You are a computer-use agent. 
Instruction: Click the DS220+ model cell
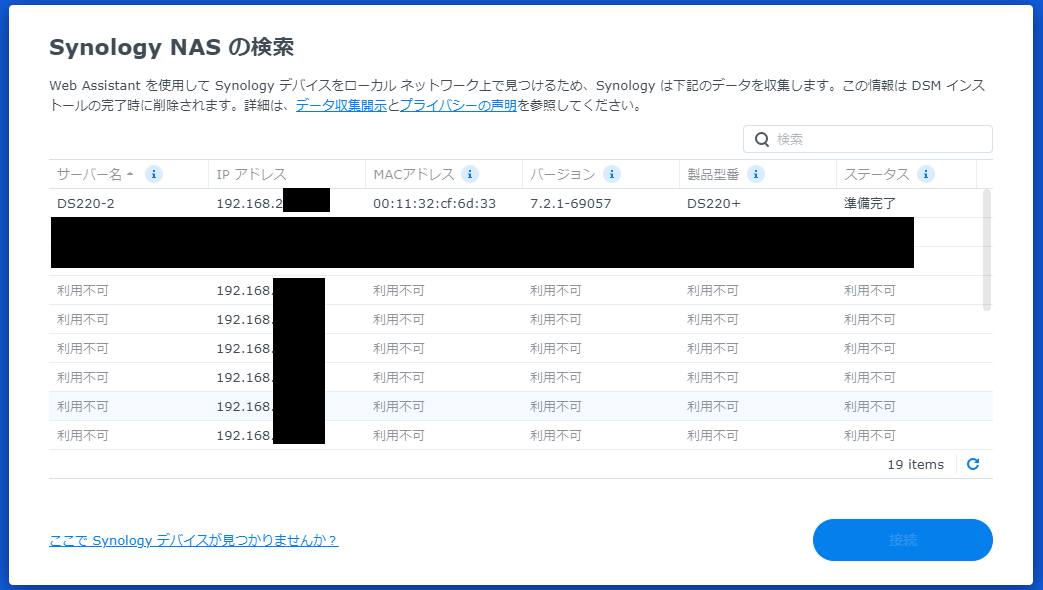coord(714,204)
